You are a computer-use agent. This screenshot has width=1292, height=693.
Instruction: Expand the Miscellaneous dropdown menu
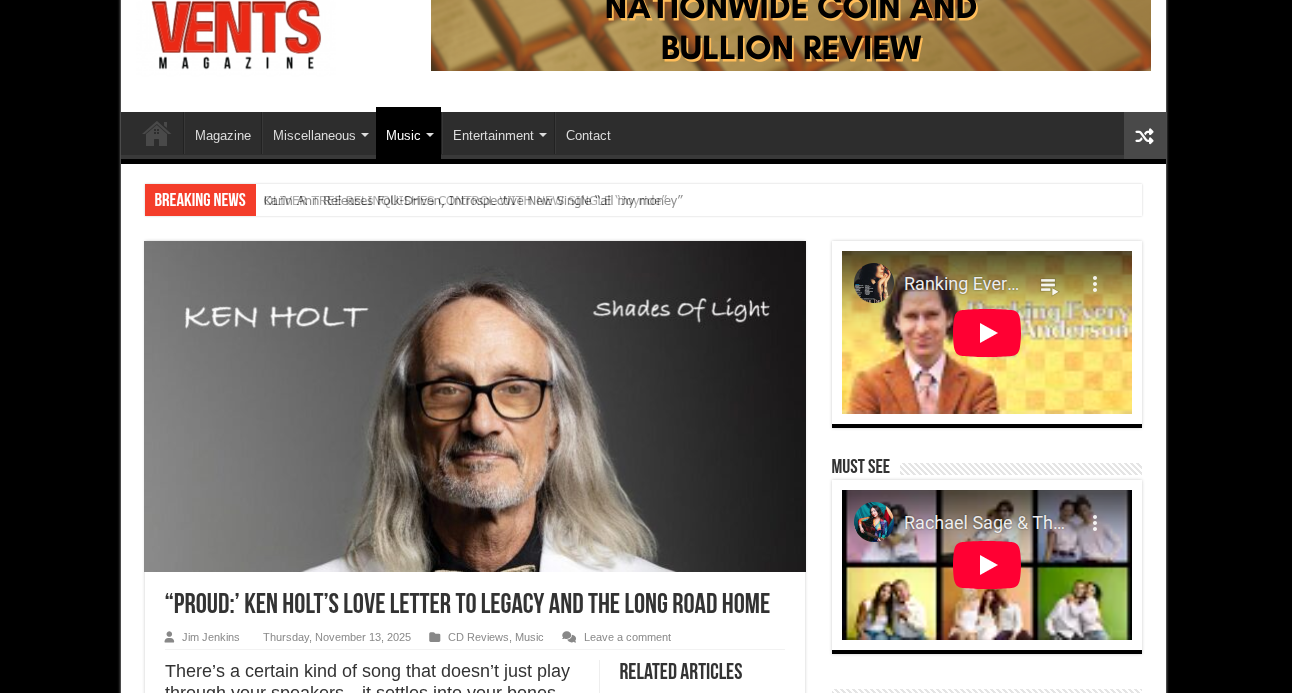coord(320,135)
